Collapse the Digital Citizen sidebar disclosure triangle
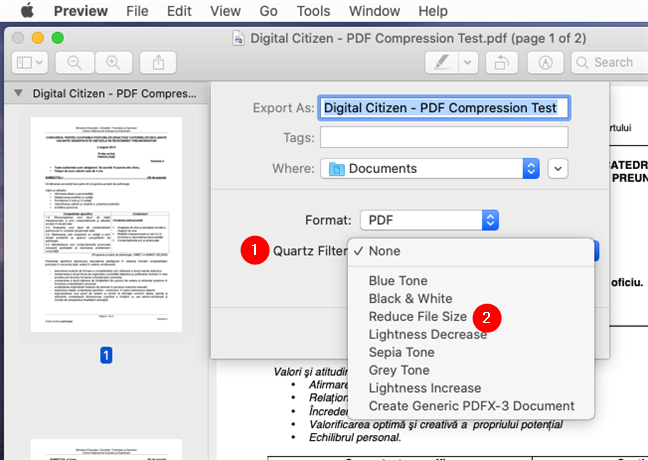This screenshot has height=460, width=648. coord(19,95)
